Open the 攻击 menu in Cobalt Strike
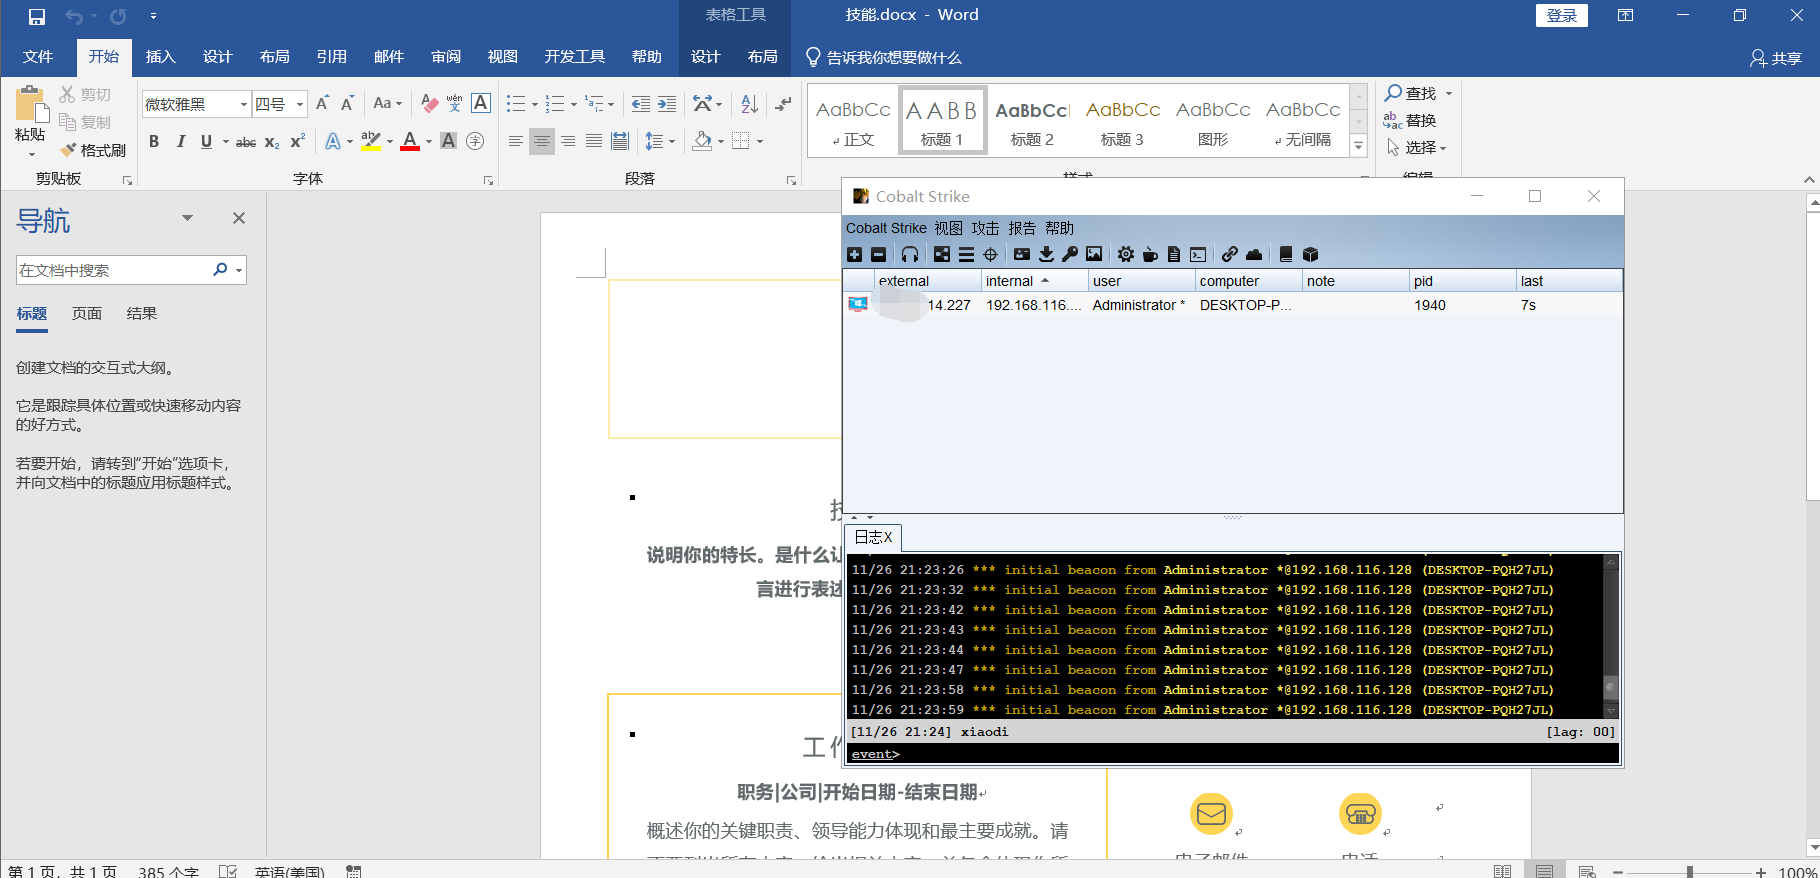Viewport: 1820px width, 878px height. click(985, 228)
